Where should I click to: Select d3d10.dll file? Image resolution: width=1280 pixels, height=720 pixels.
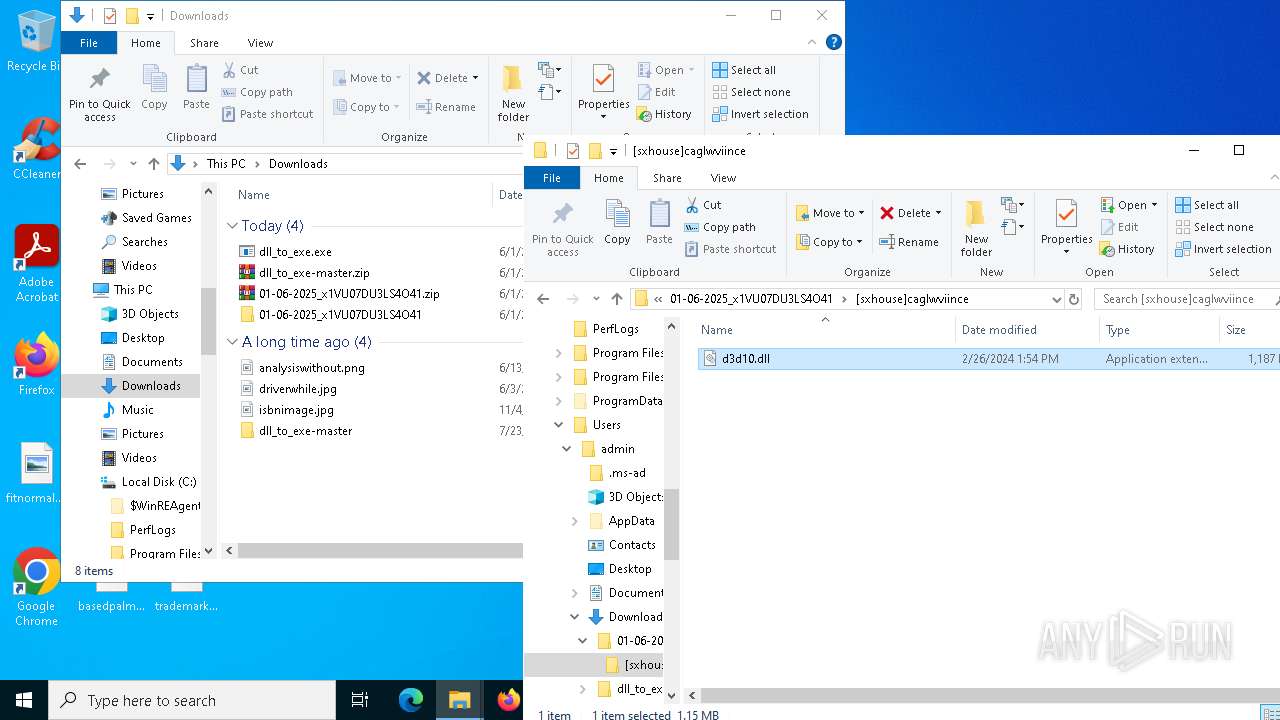pos(988,359)
